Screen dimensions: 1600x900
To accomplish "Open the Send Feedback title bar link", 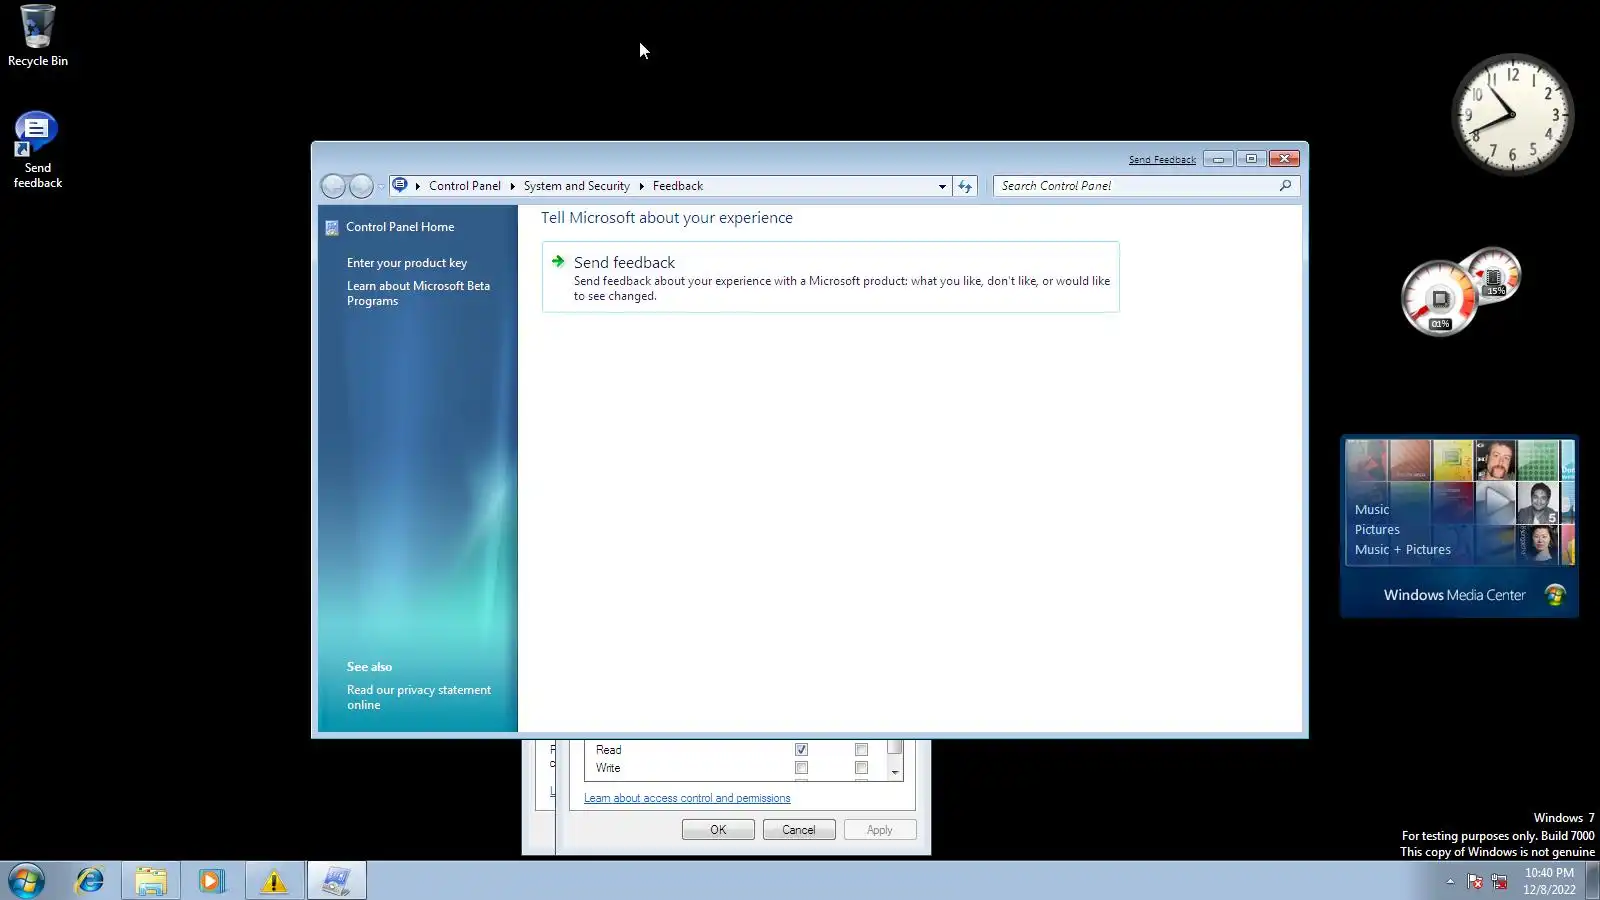I will coord(1162,160).
